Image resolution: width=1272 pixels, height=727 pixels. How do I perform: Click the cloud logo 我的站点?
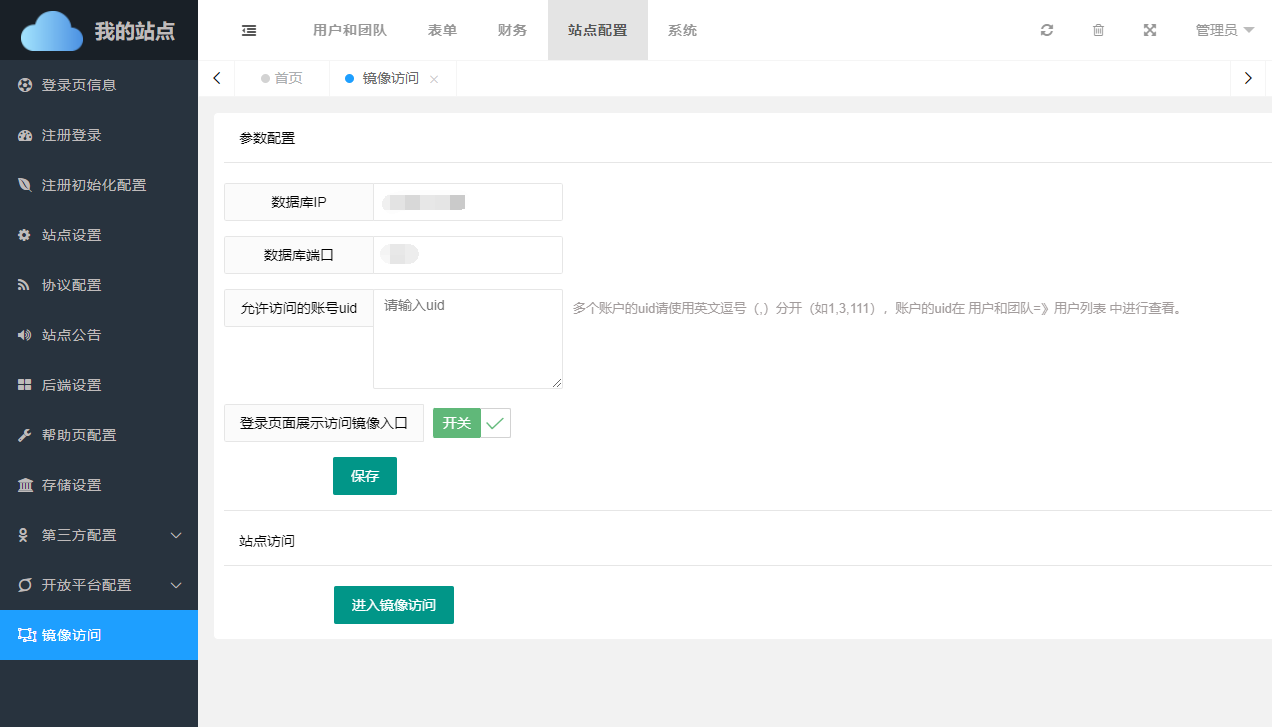tap(98, 30)
